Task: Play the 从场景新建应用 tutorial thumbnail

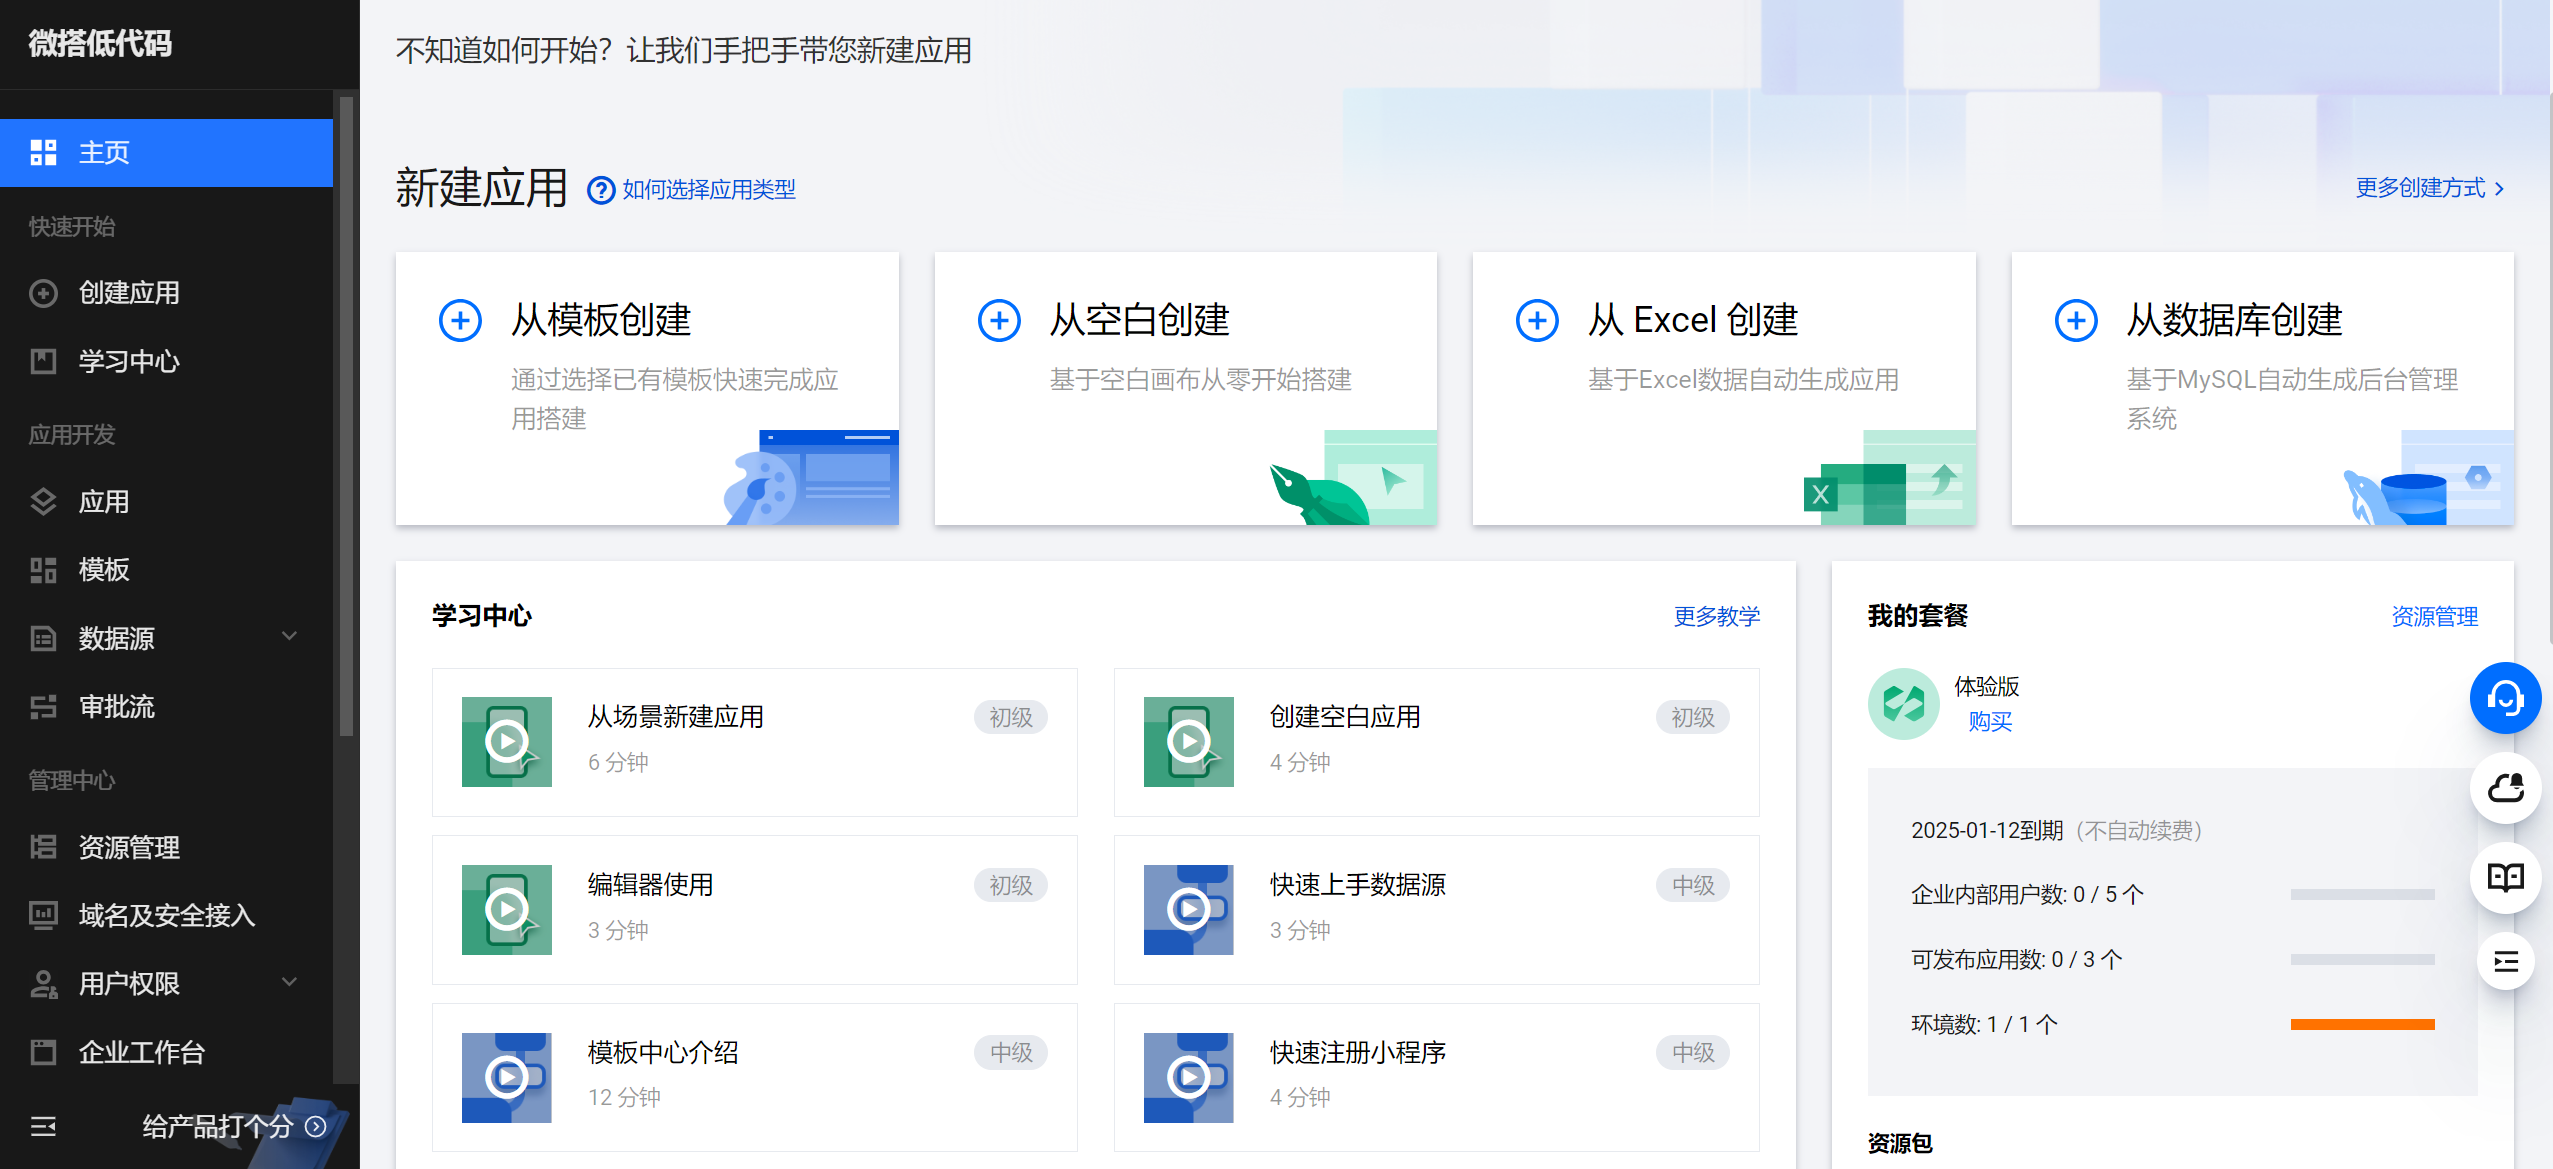Action: pyautogui.click(x=507, y=742)
